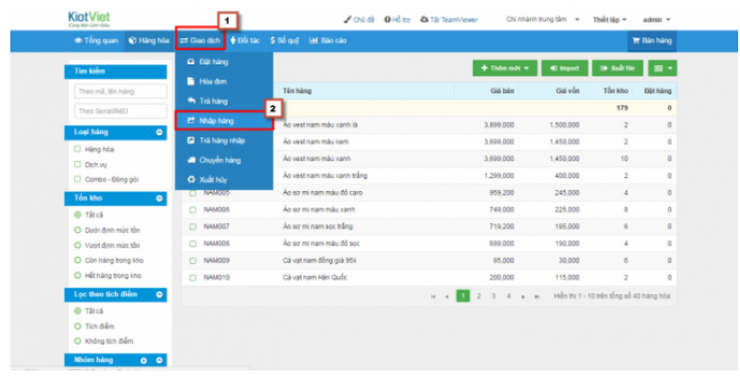Sort by the Tồn kho column header
740x376 pixels.
(616, 91)
